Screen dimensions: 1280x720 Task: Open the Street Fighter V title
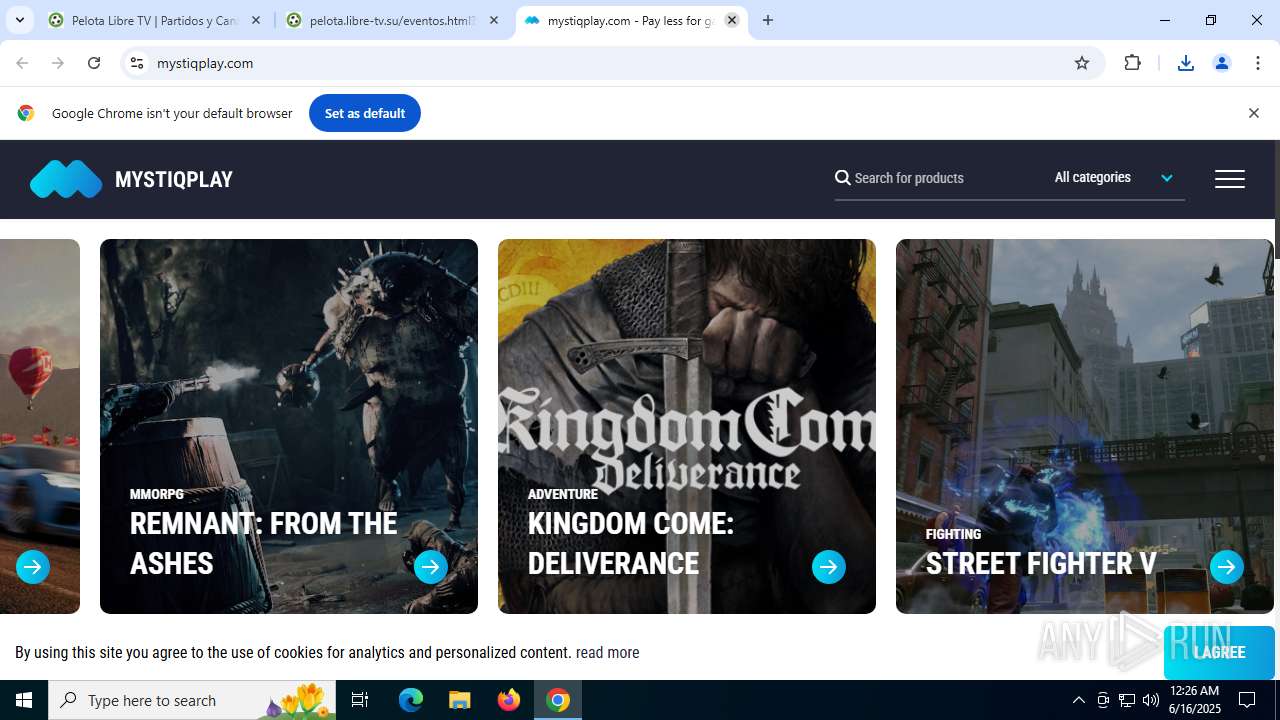(1041, 563)
